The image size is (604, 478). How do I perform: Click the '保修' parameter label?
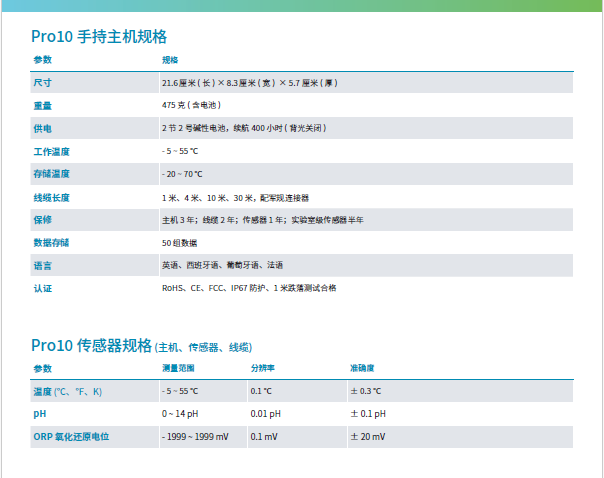42,220
